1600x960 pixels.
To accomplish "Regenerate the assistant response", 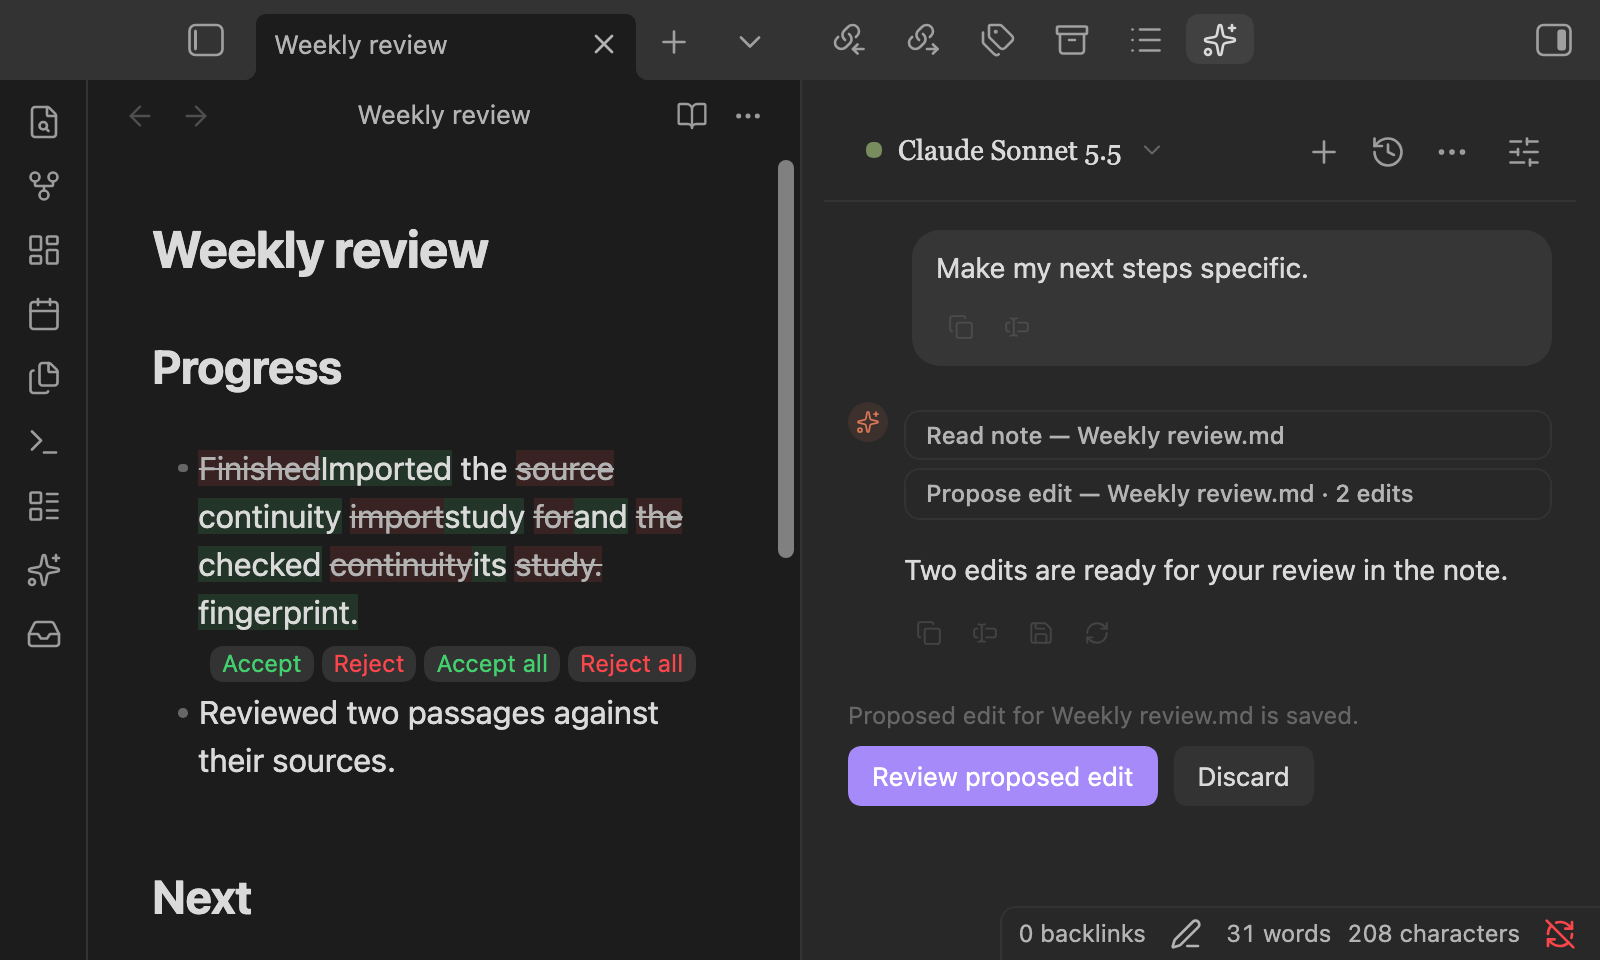I will pyautogui.click(x=1097, y=633).
